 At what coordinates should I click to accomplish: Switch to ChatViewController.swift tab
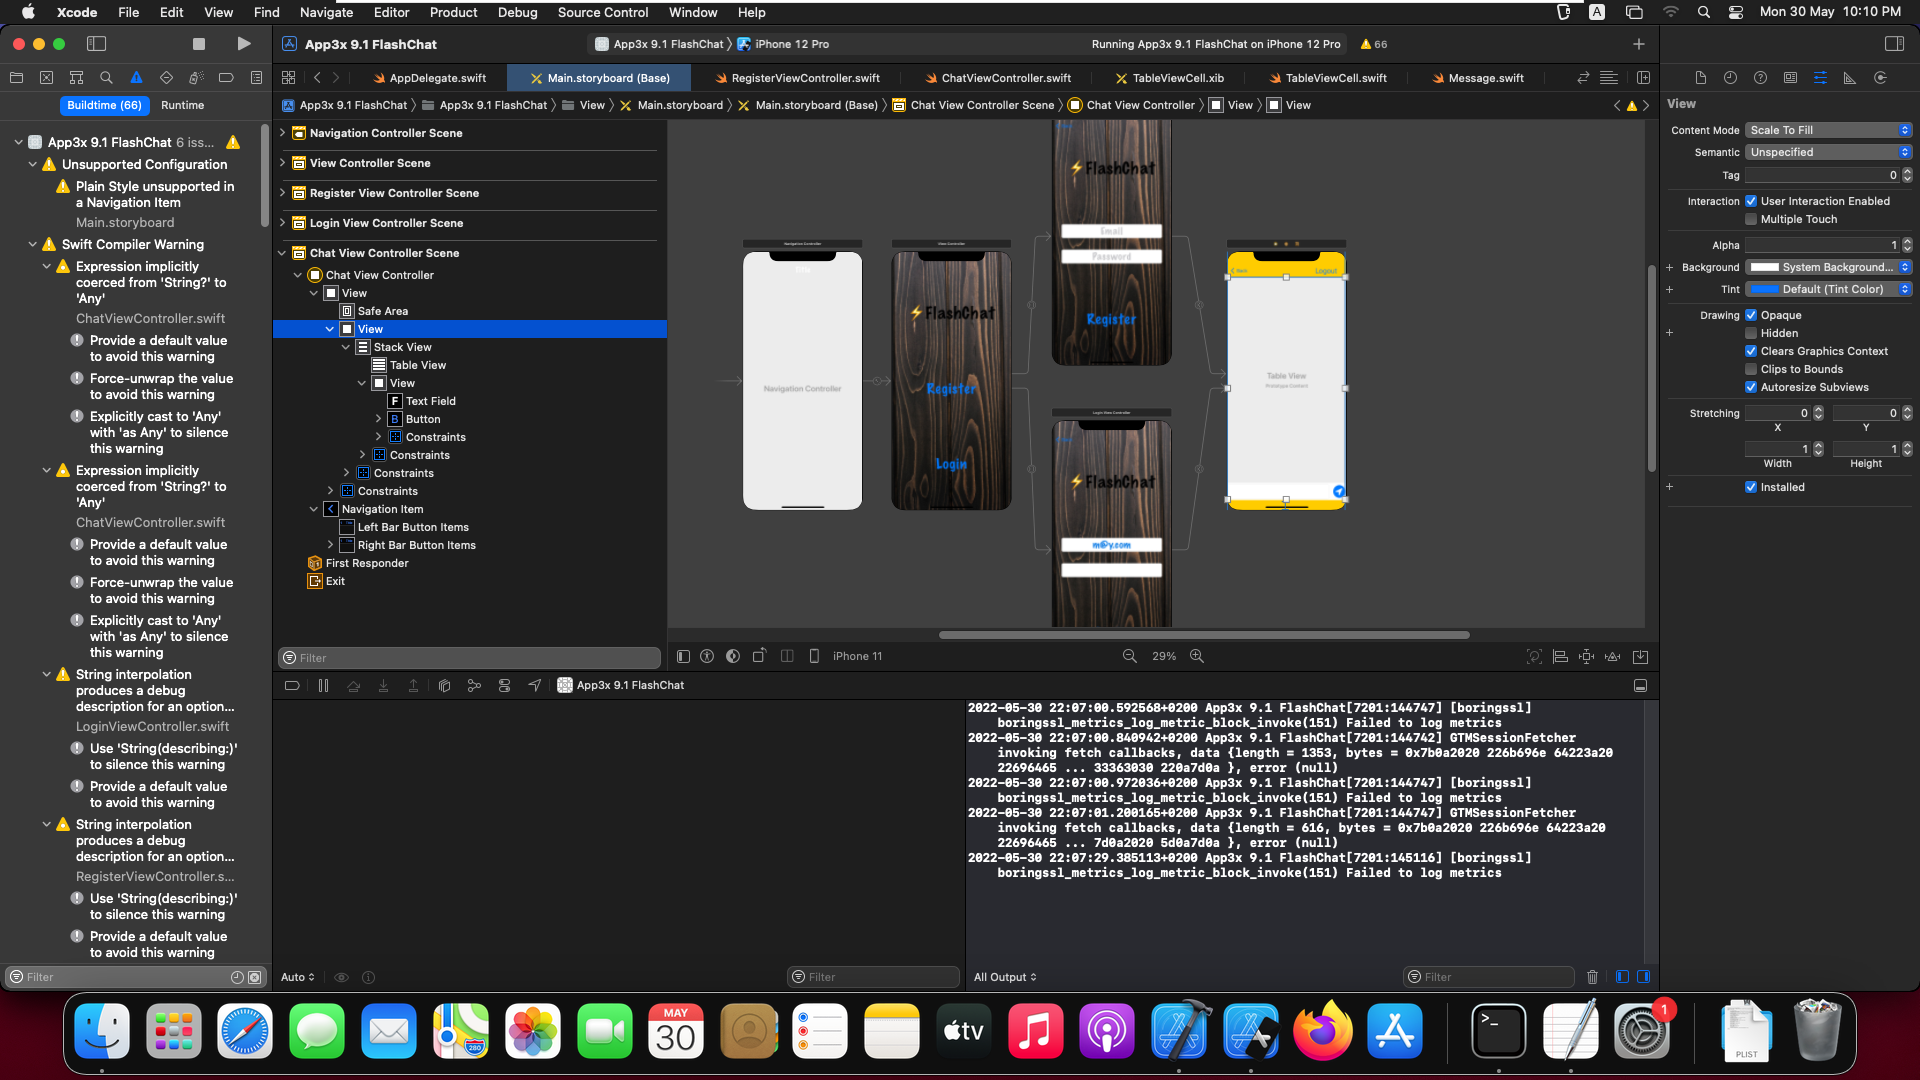point(1005,78)
